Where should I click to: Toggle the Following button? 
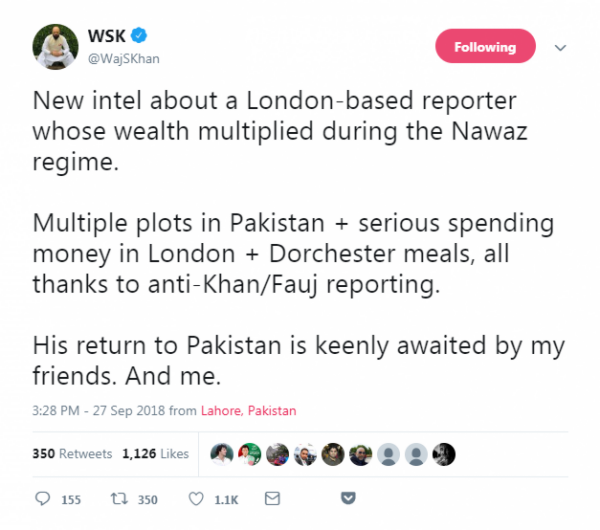coord(485,47)
